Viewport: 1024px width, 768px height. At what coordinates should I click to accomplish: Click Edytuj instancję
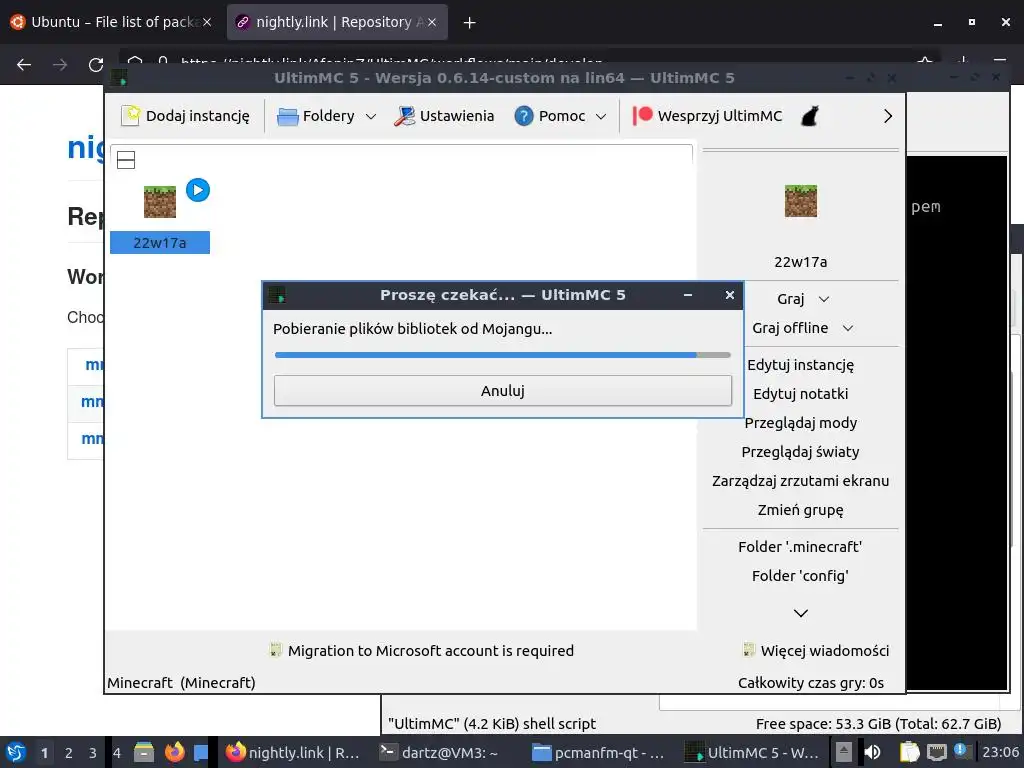[801, 365]
